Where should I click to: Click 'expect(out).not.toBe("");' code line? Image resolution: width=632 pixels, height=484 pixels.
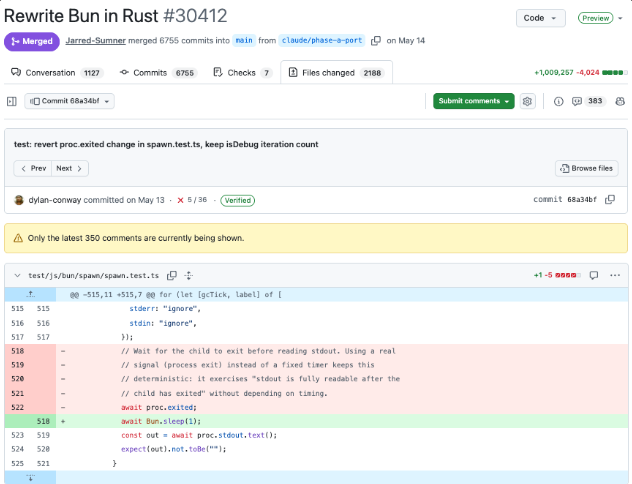[174, 449]
